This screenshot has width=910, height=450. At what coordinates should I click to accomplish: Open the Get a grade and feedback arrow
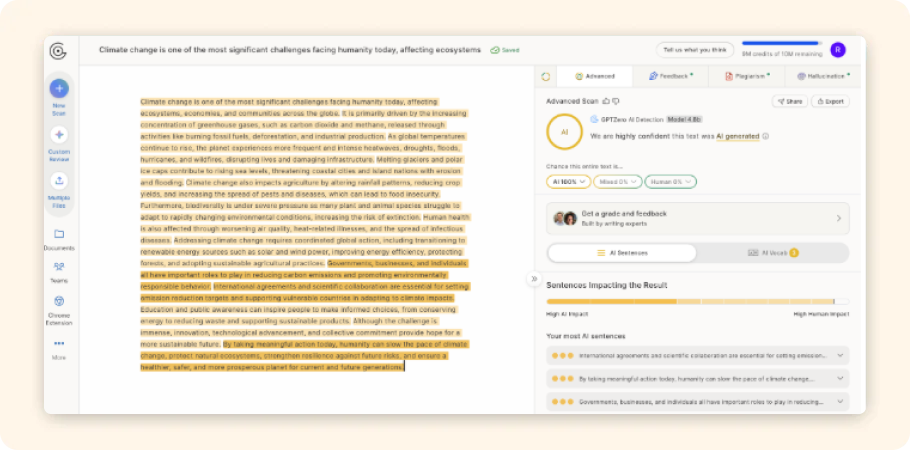[x=839, y=218]
